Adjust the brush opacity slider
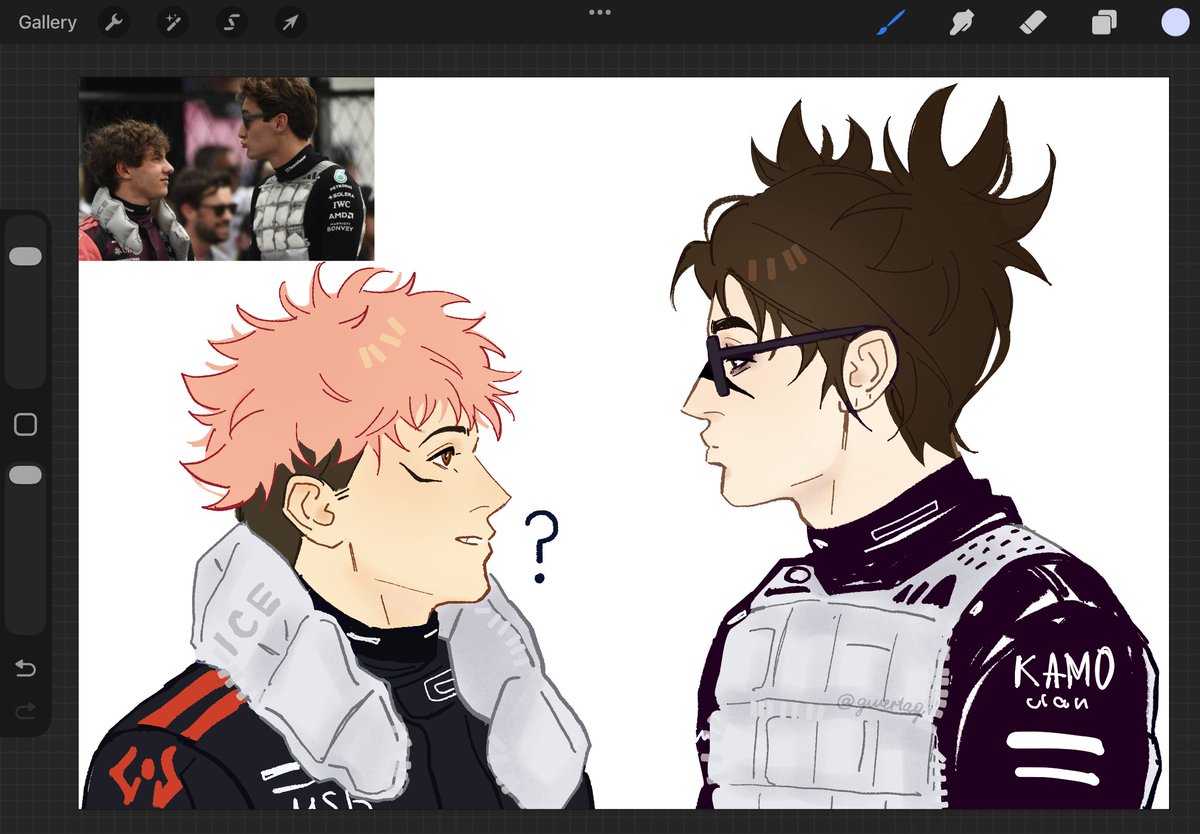The image size is (1200, 834). click(x=25, y=475)
